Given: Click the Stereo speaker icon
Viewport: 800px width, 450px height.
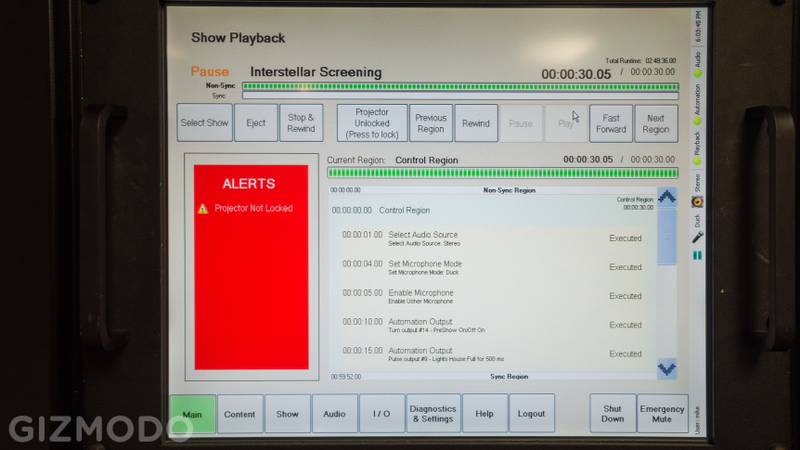Looking at the screenshot, I should (x=697, y=202).
